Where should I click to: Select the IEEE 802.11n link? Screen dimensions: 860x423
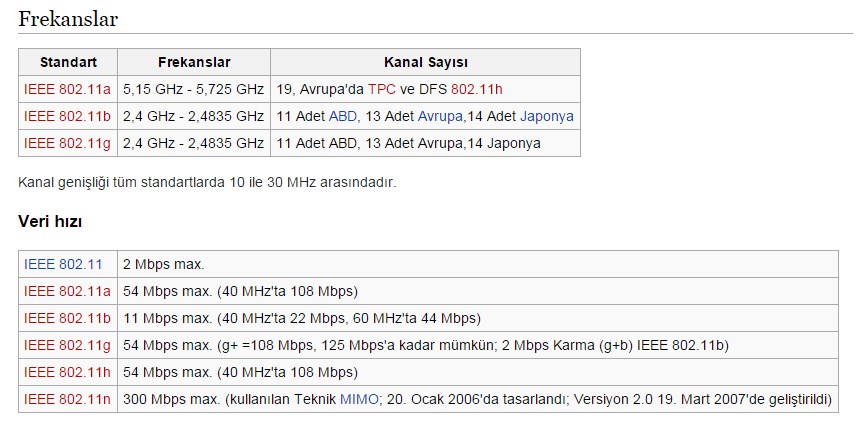(x=67, y=399)
